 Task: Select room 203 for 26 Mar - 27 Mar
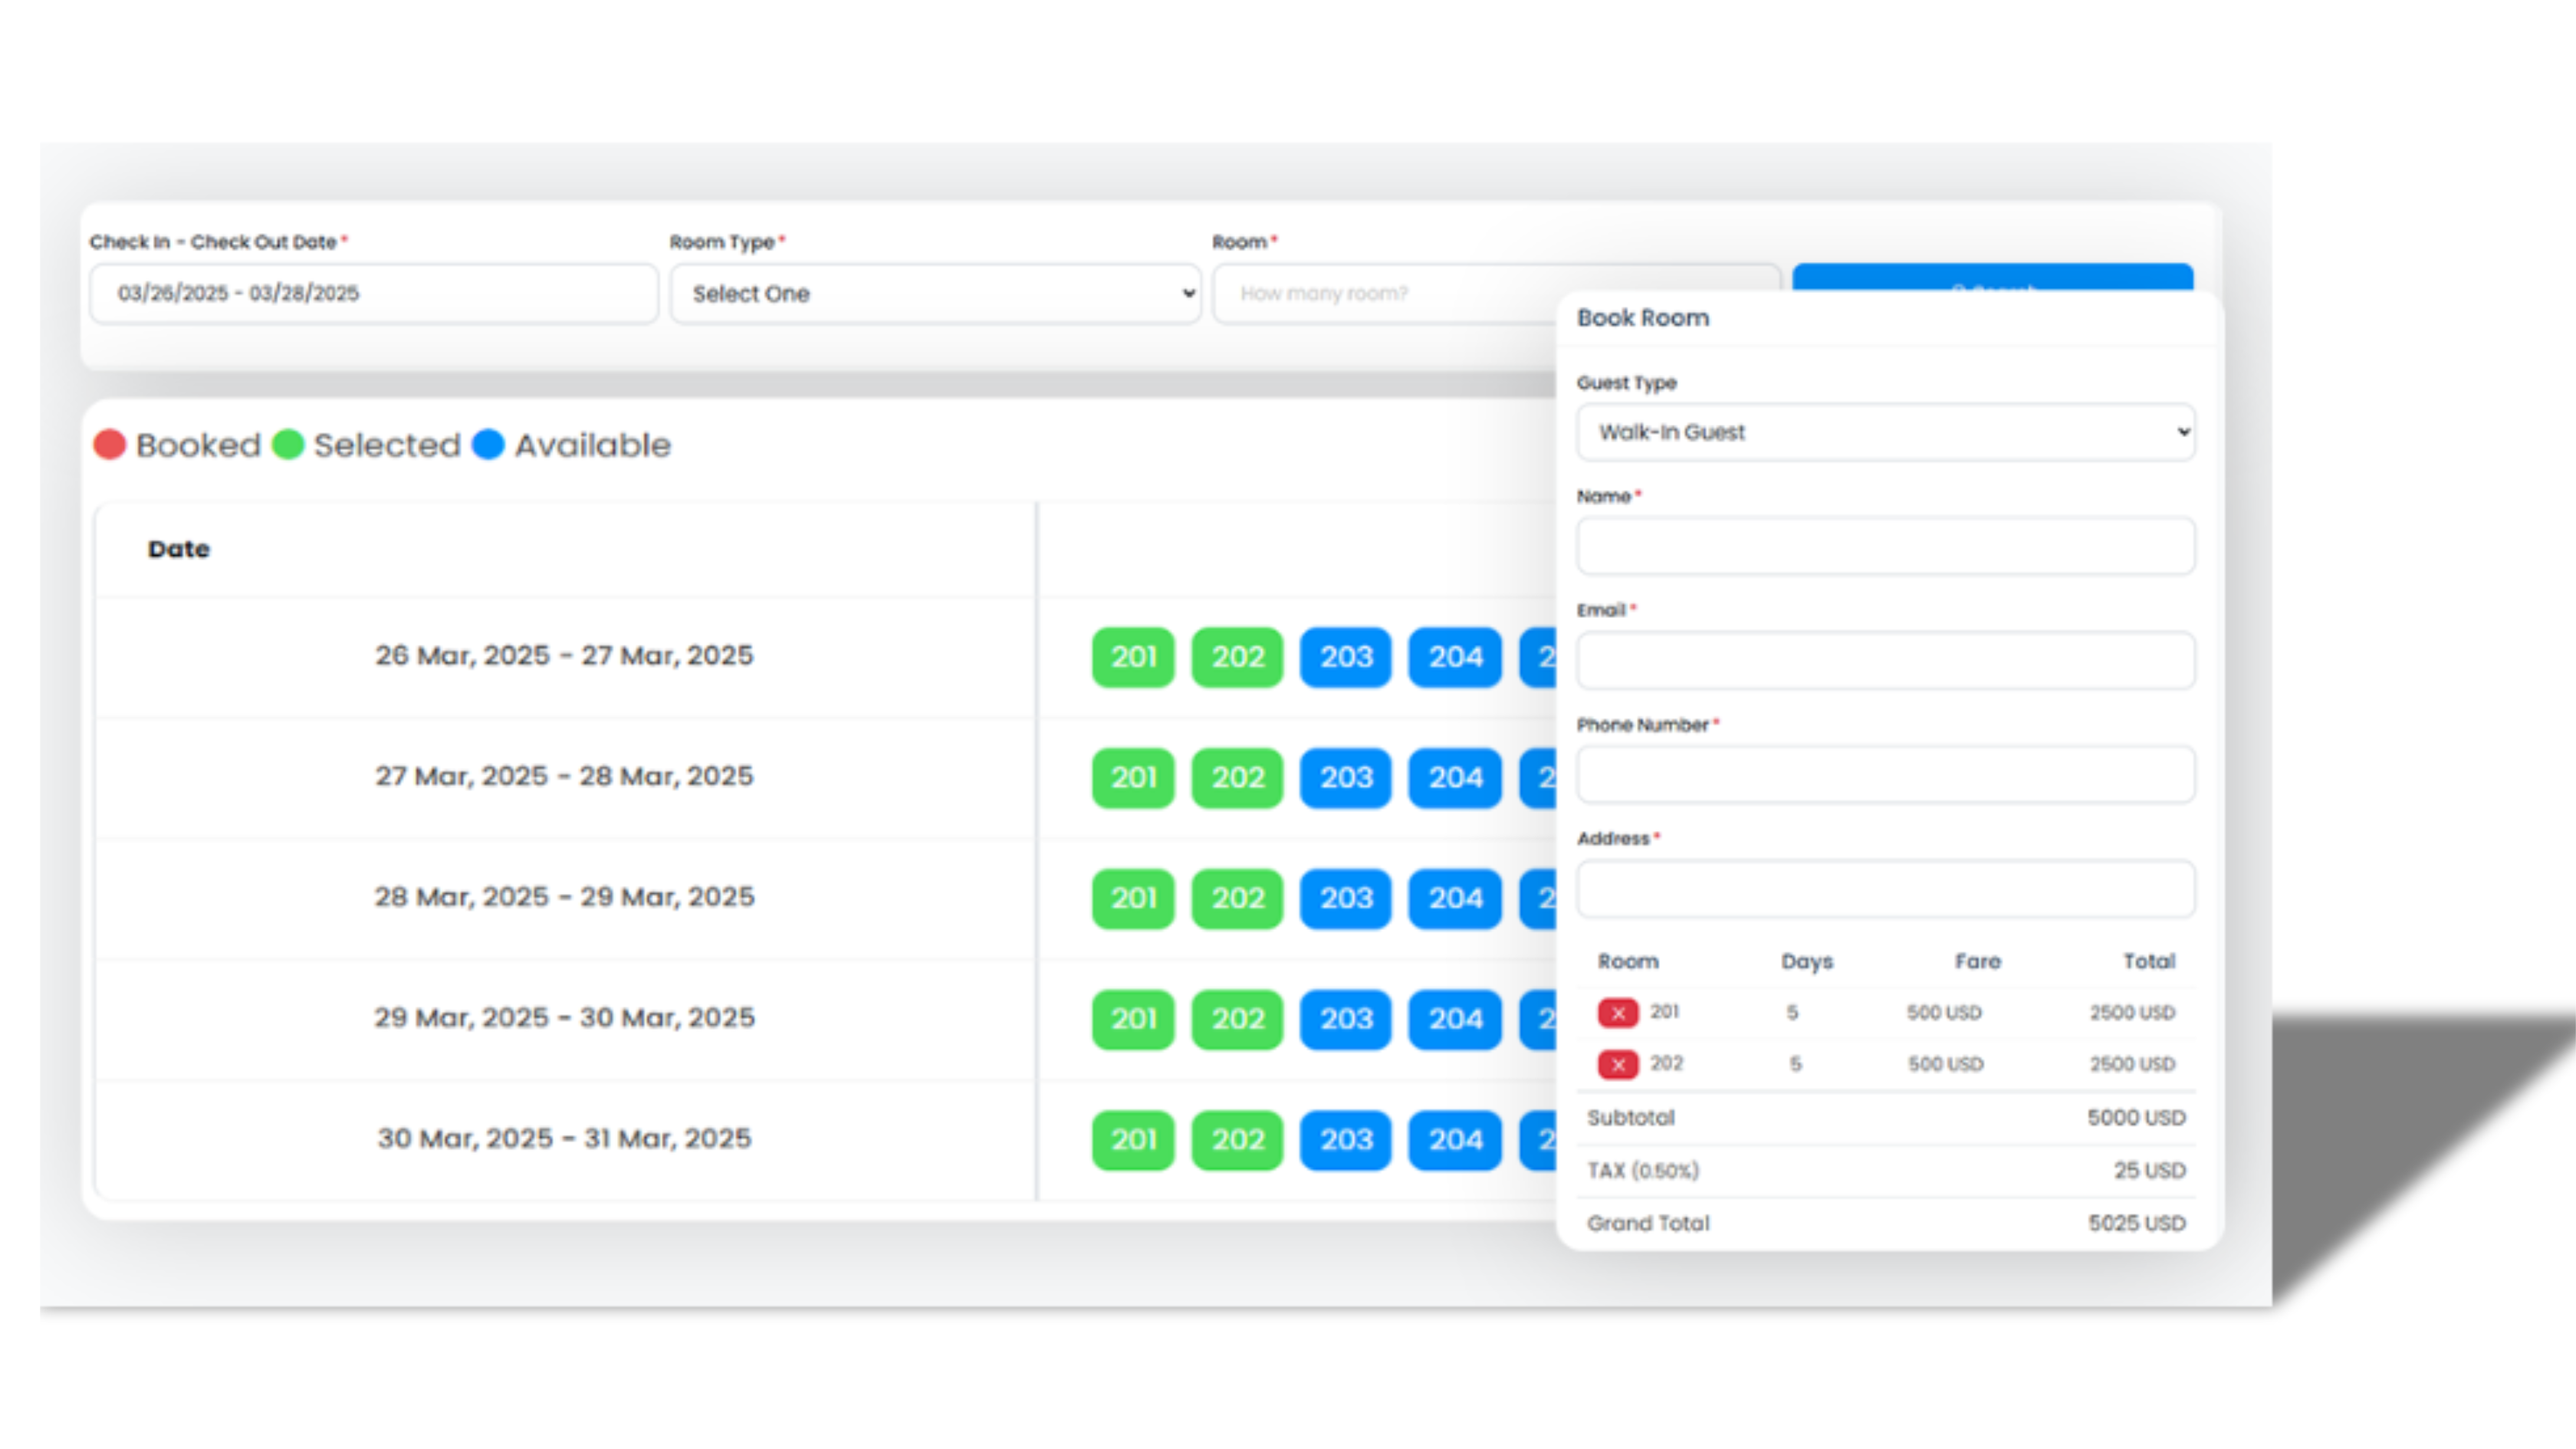coord(1345,657)
